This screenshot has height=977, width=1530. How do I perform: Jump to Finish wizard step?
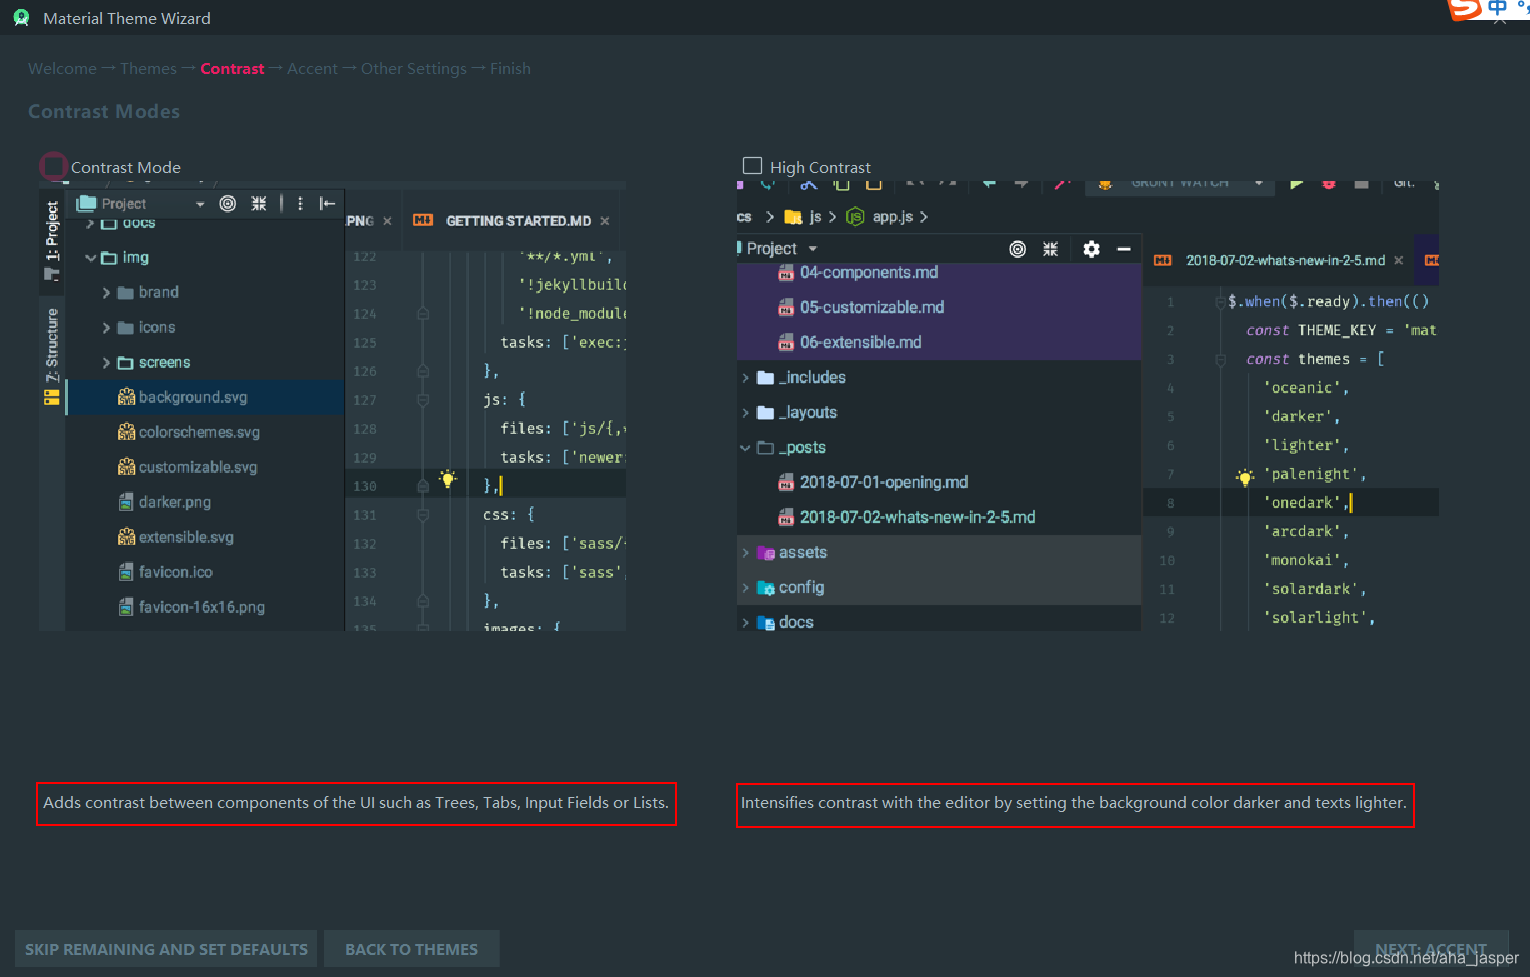(x=510, y=69)
